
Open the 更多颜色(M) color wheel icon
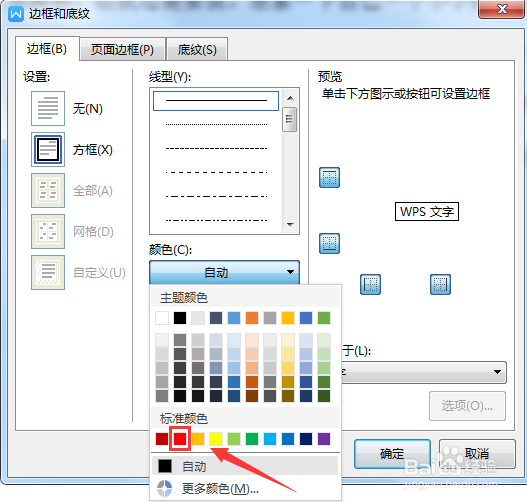click(x=164, y=489)
